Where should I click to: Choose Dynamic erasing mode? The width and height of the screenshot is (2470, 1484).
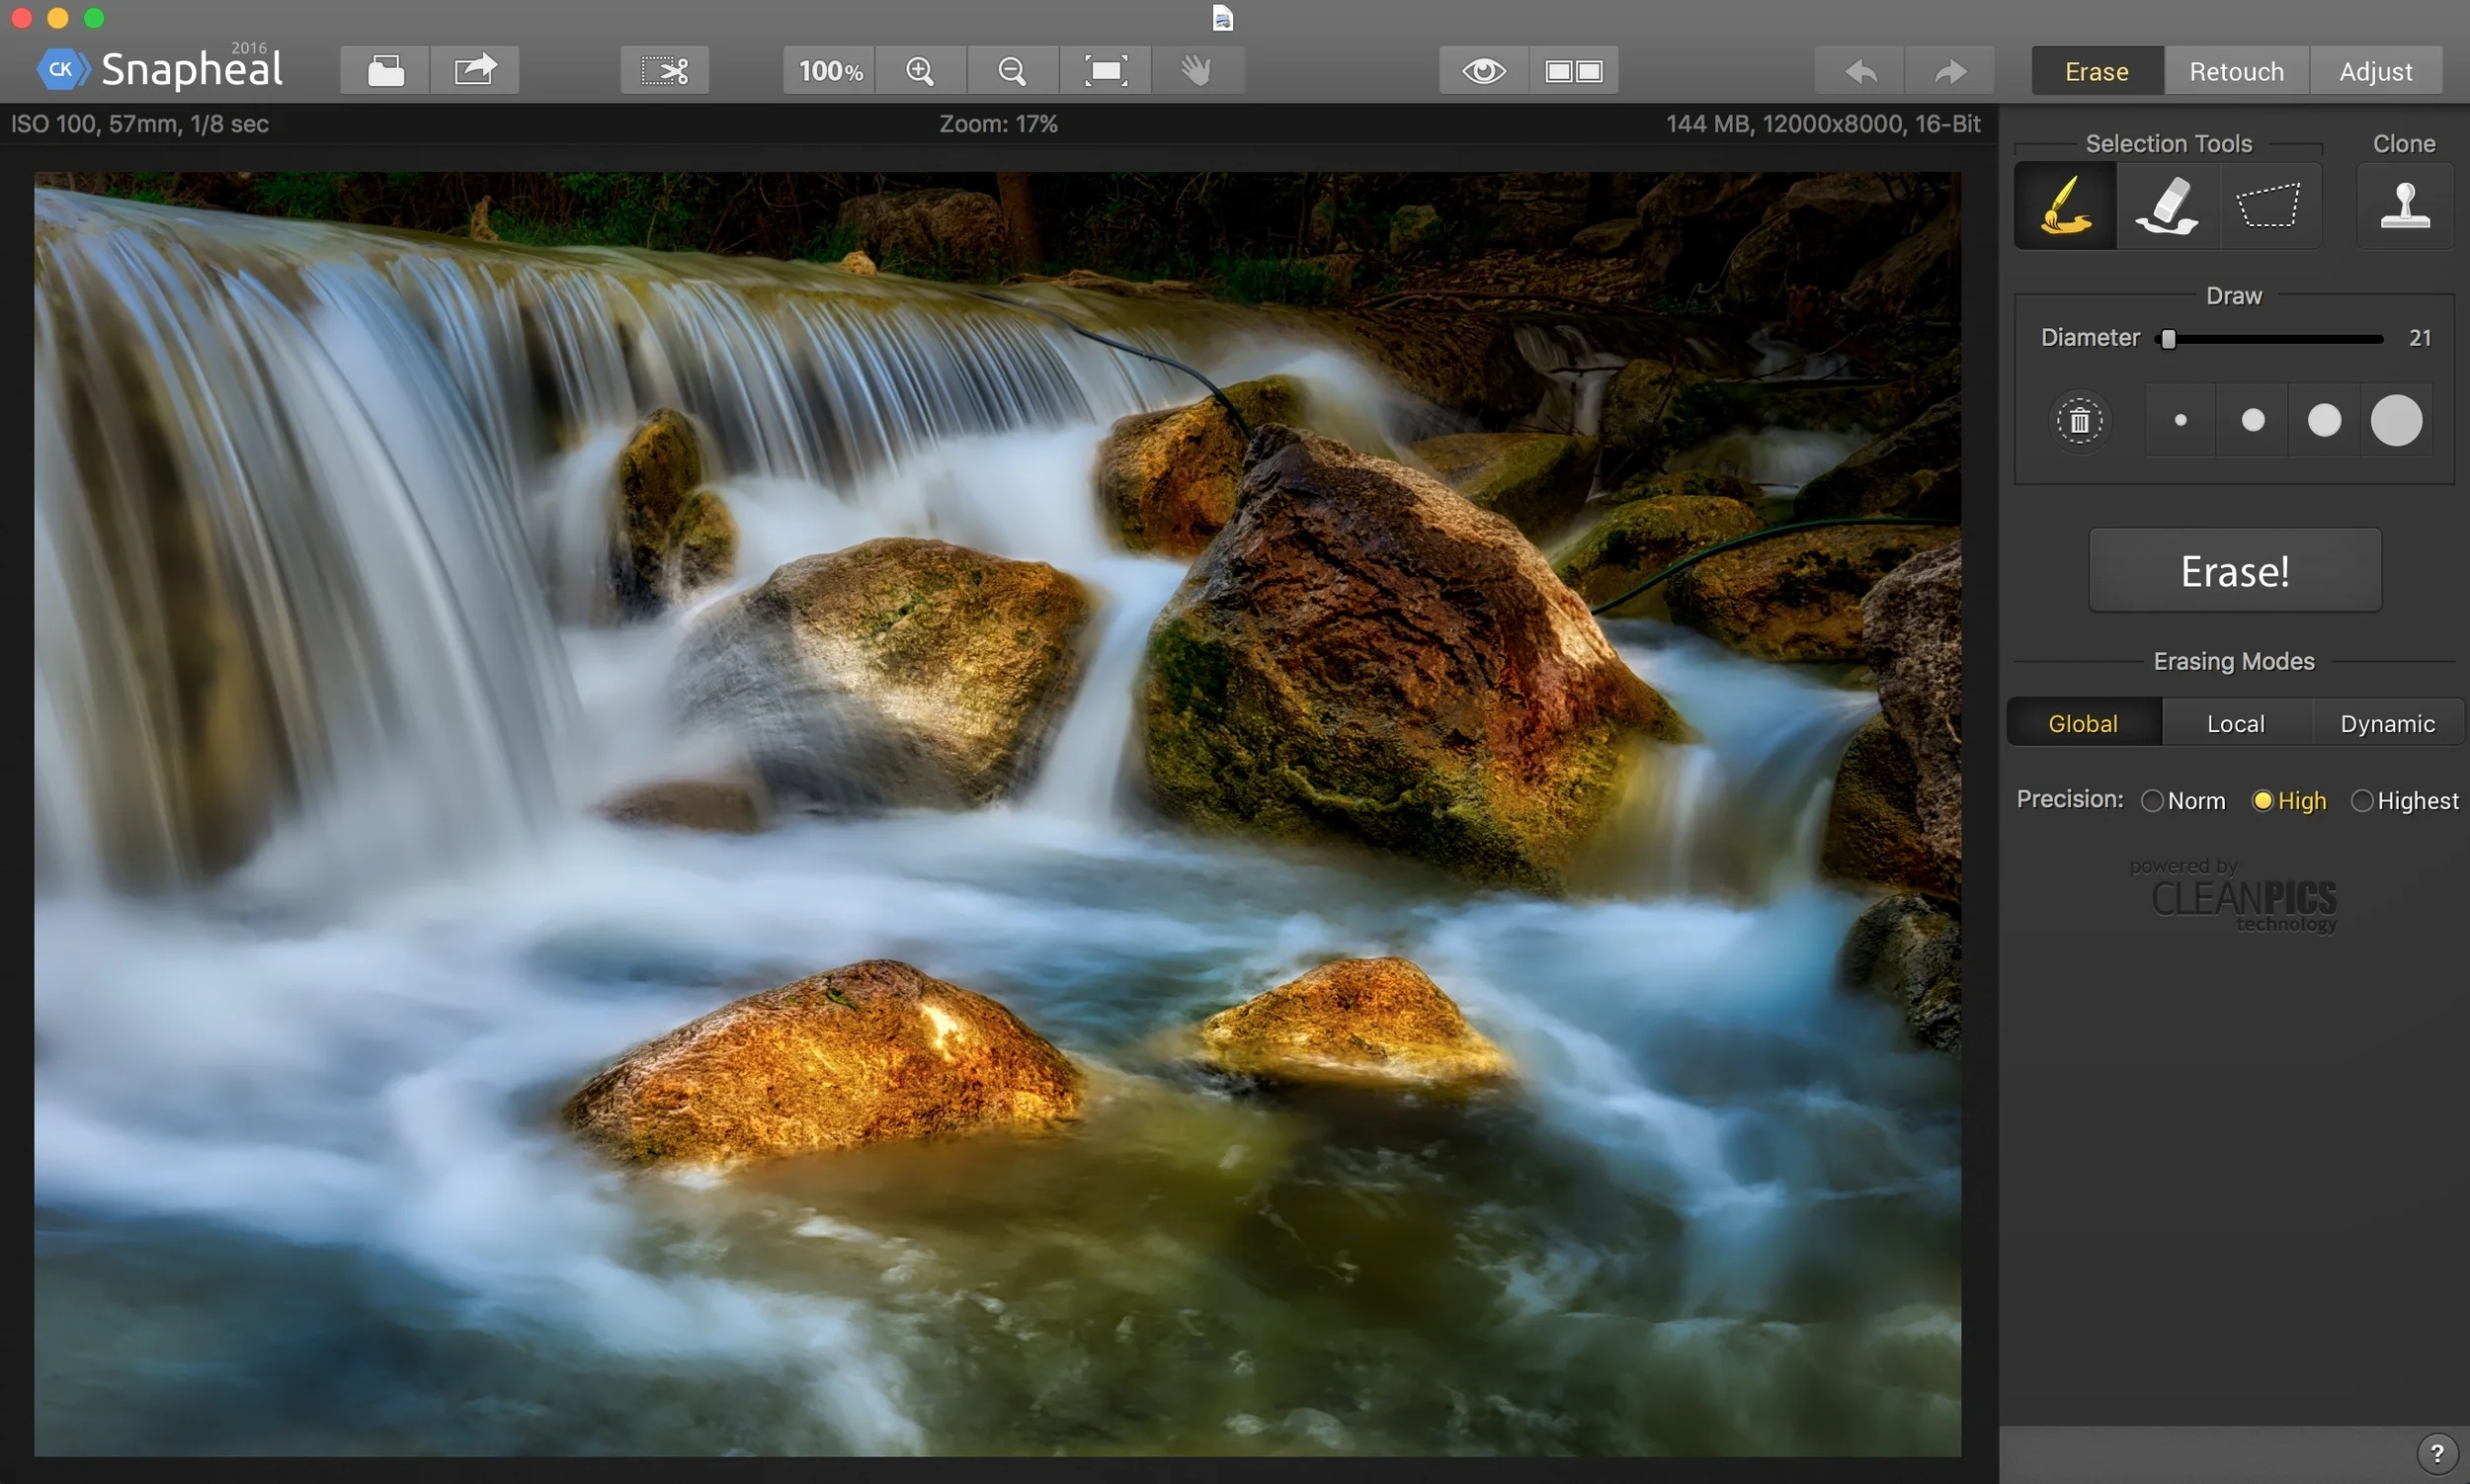point(2386,723)
